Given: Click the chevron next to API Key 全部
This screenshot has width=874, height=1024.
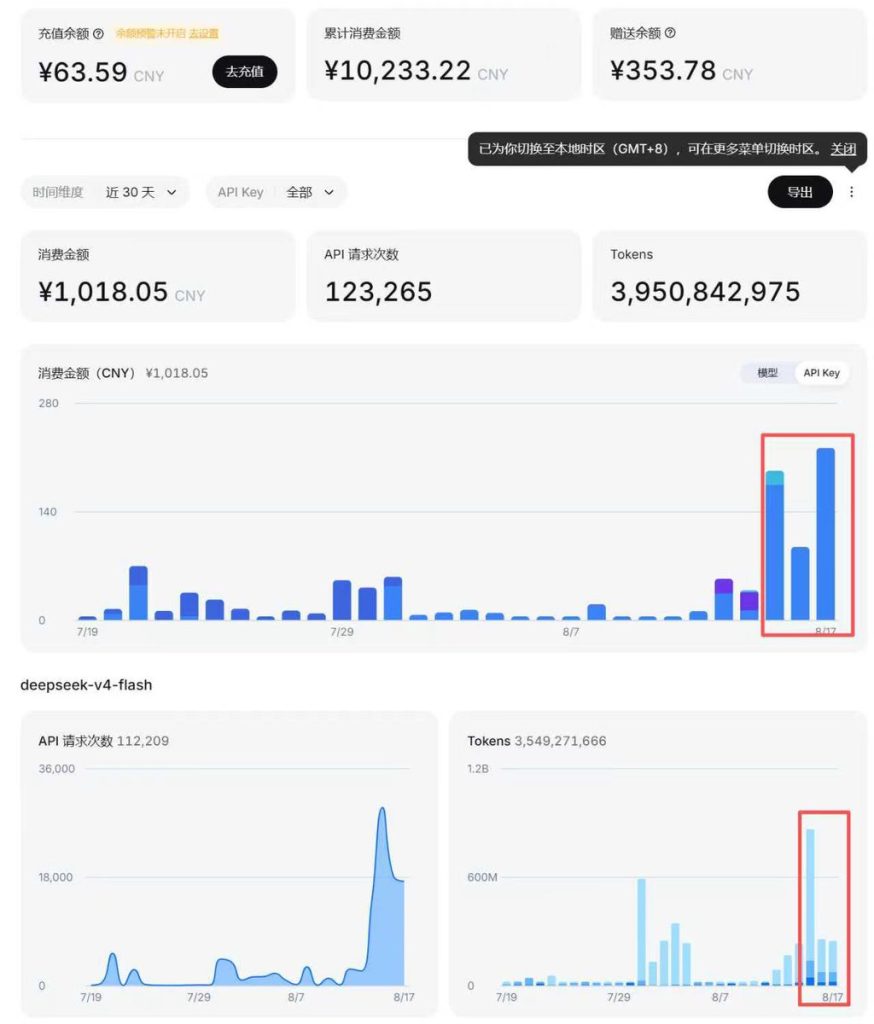Looking at the screenshot, I should 329,193.
